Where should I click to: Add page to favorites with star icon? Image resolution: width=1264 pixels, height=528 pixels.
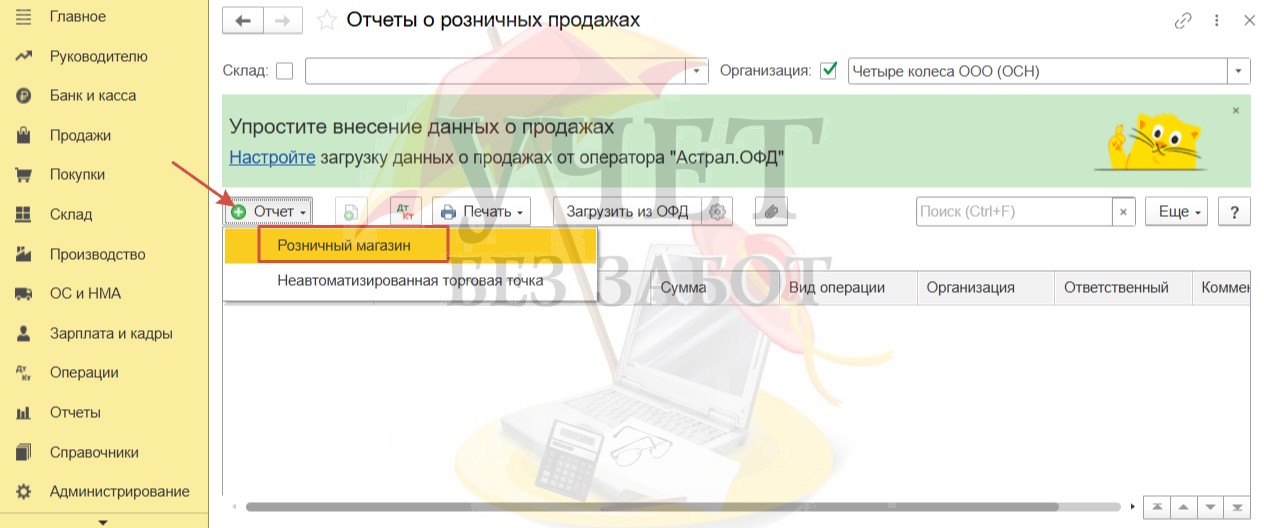pos(325,20)
